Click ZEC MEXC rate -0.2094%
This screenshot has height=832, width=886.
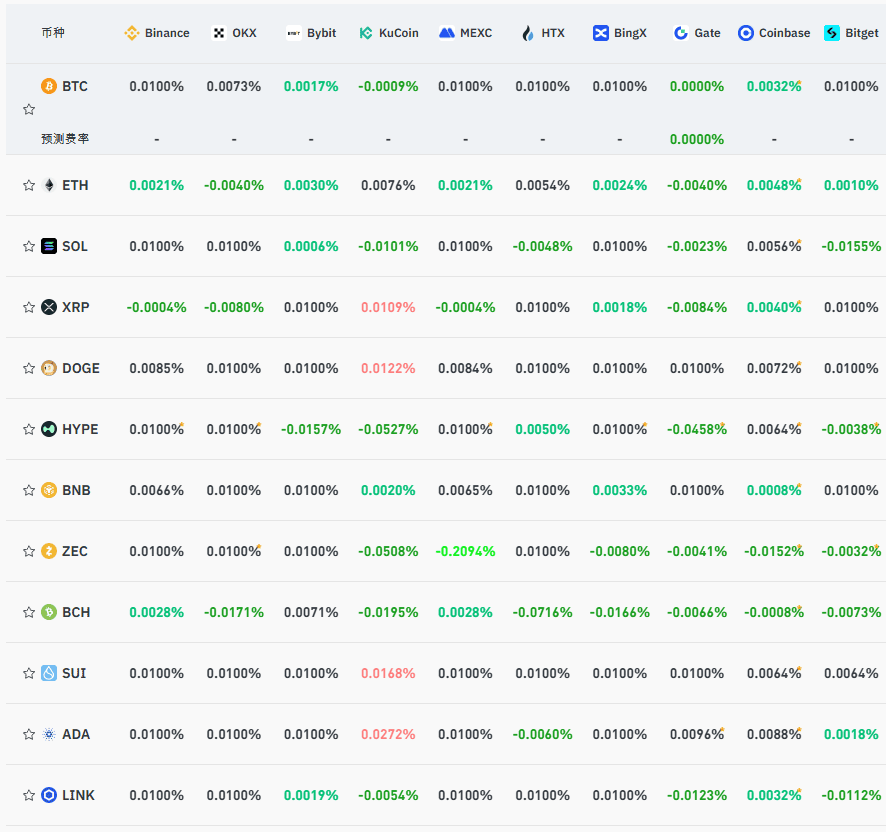coord(465,552)
